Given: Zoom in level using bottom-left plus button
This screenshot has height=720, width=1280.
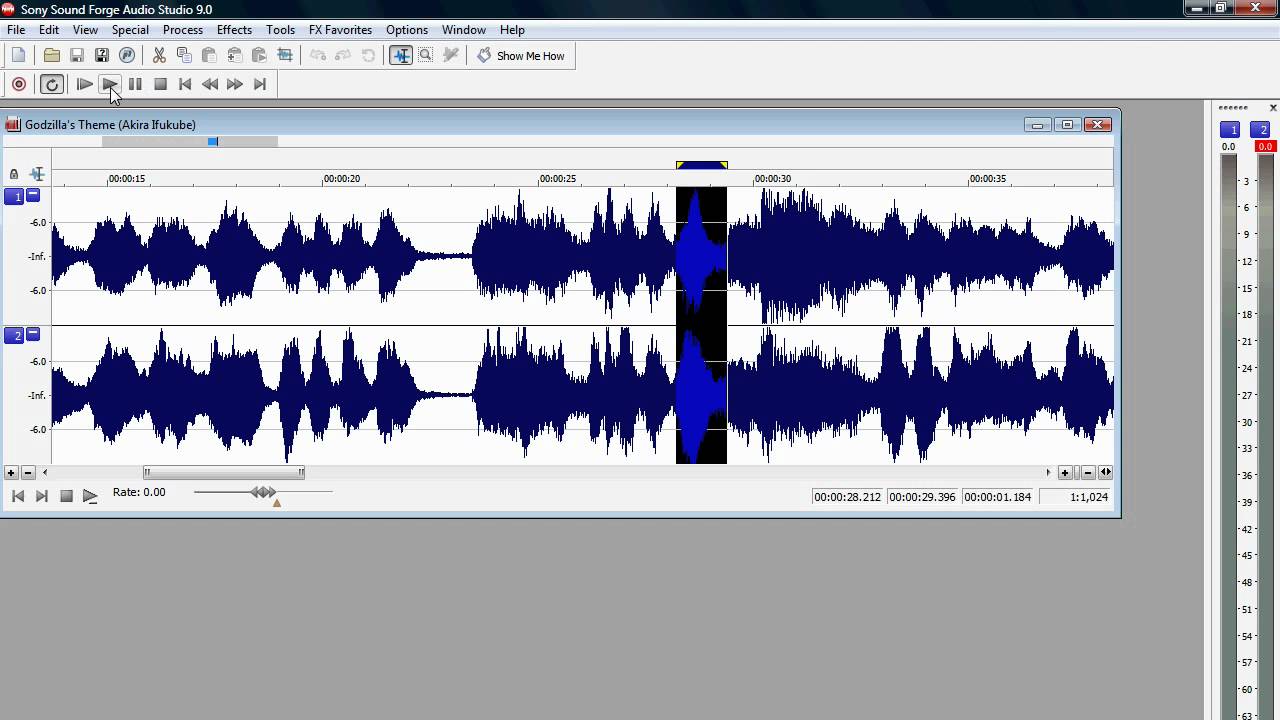Looking at the screenshot, I should pyautogui.click(x=11, y=473).
